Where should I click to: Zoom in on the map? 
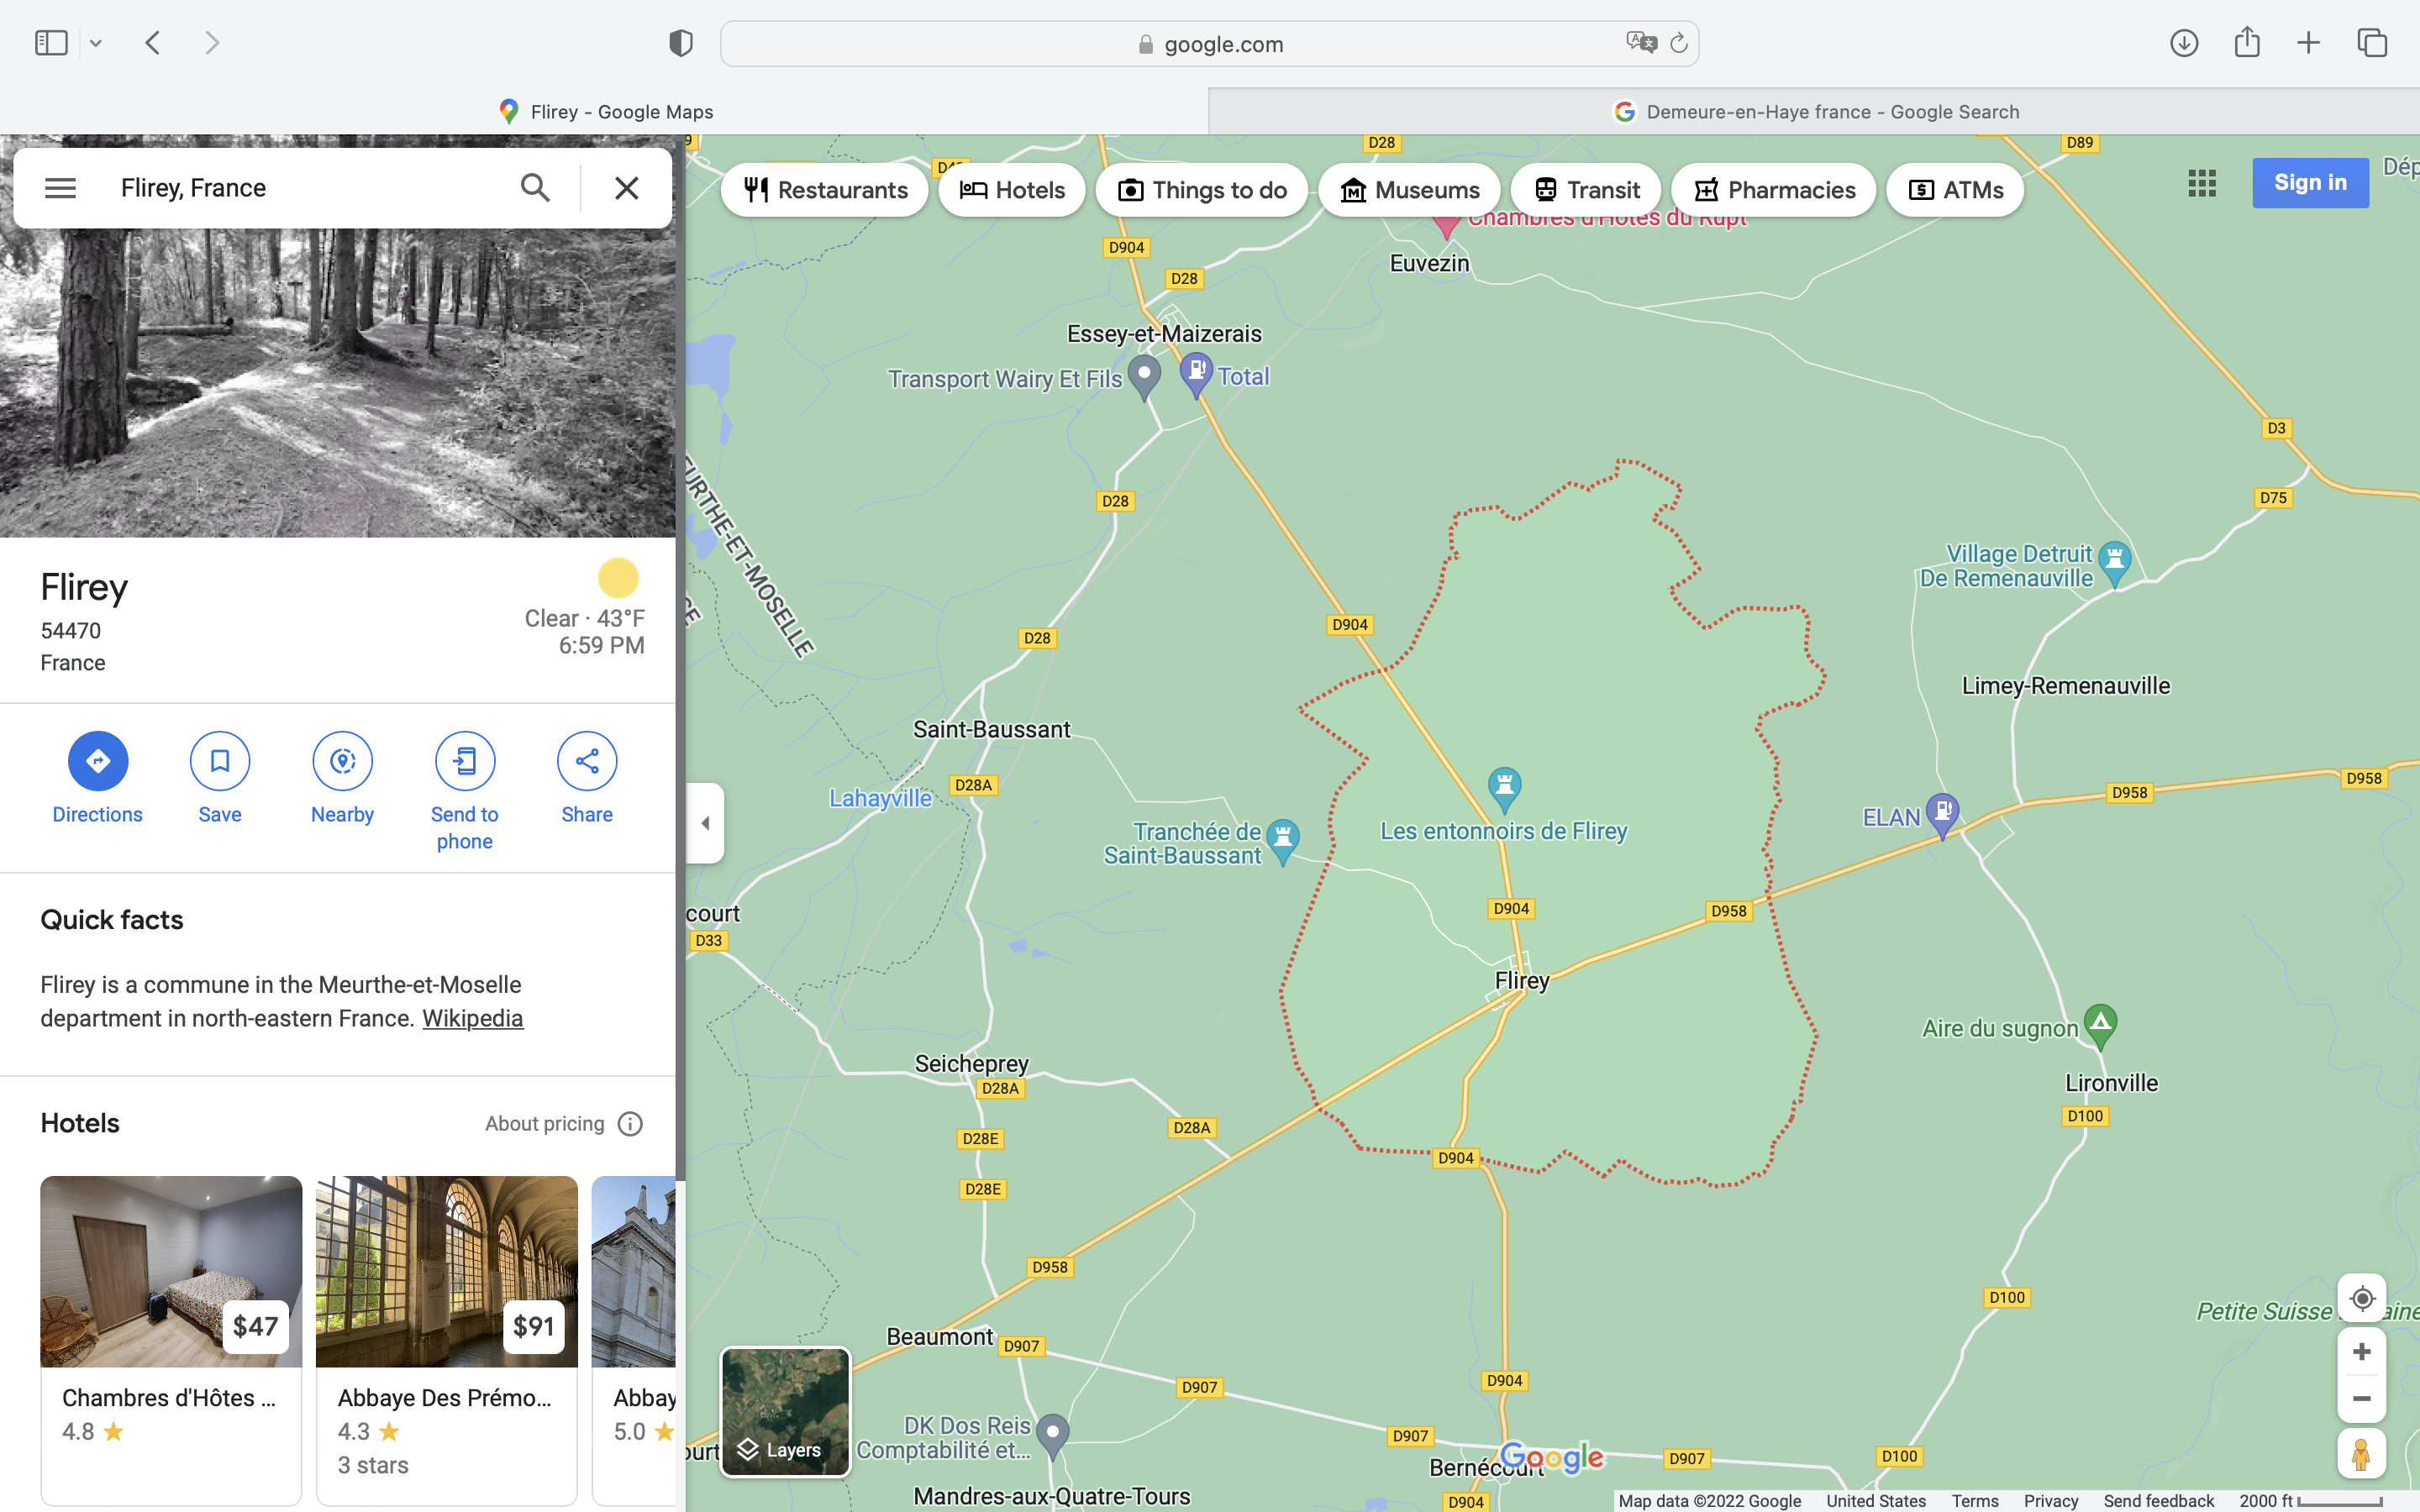pyautogui.click(x=2361, y=1352)
